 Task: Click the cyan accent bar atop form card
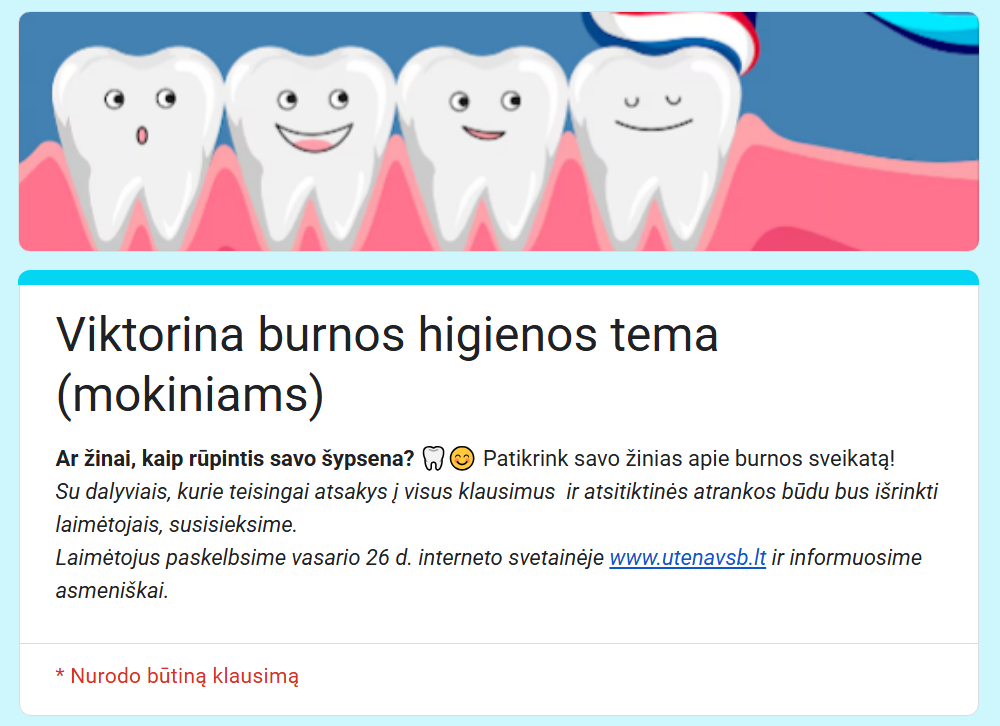click(x=498, y=277)
